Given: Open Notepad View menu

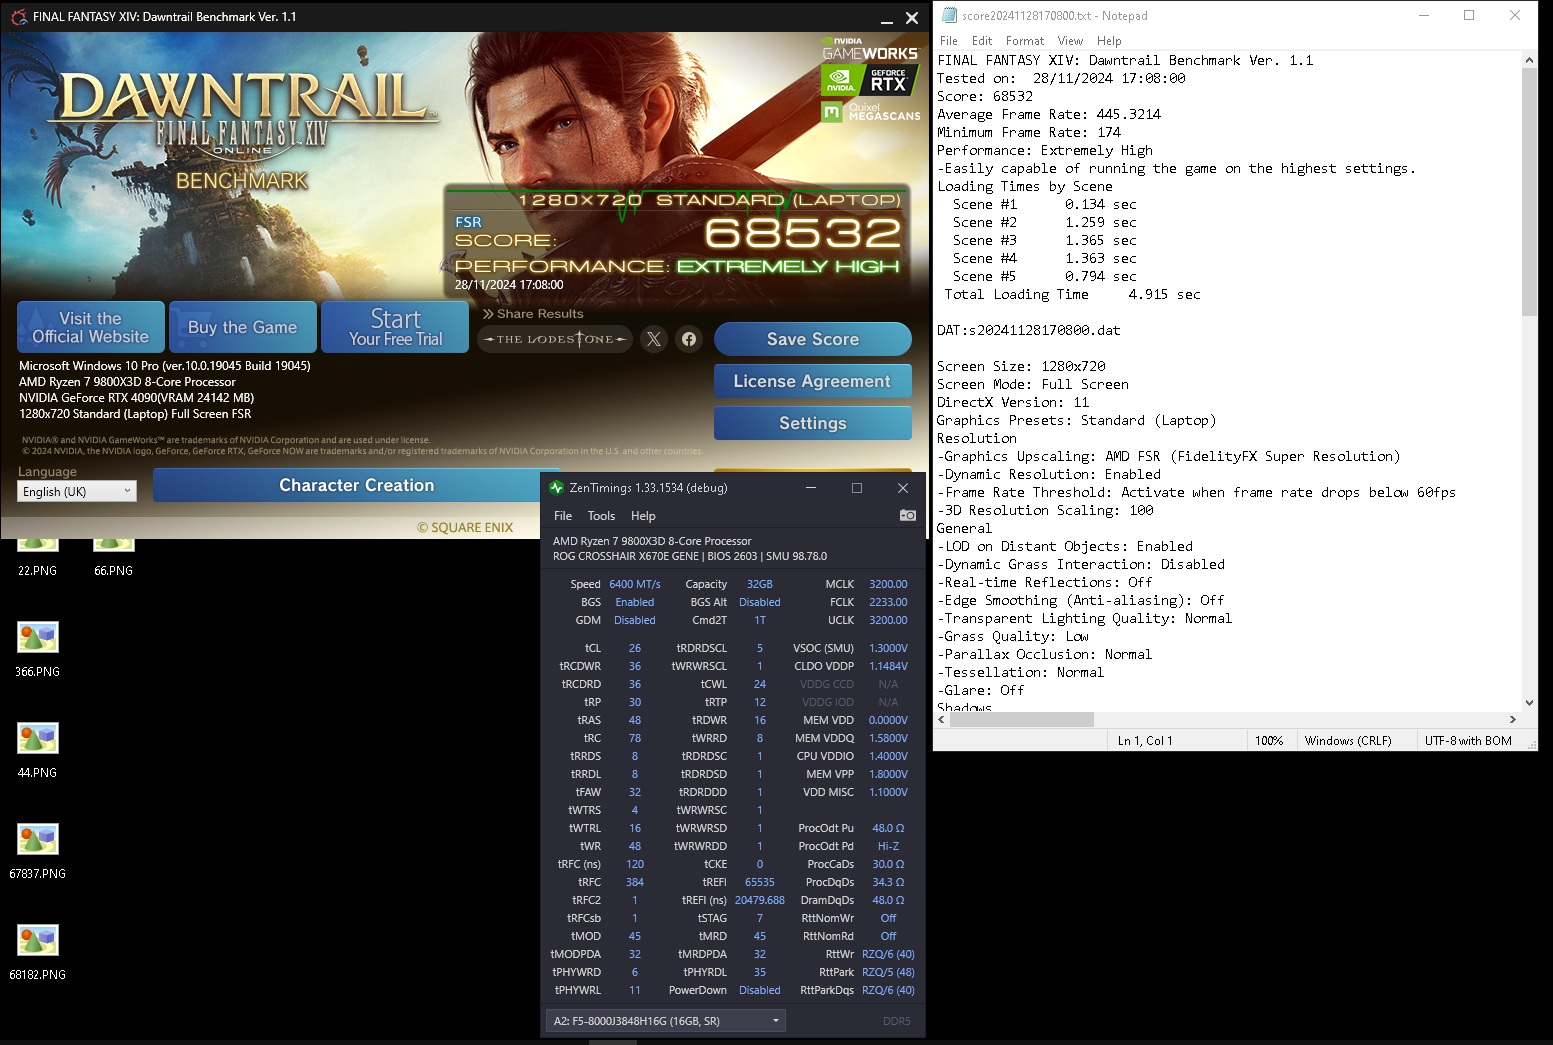Looking at the screenshot, I should click(x=1070, y=41).
